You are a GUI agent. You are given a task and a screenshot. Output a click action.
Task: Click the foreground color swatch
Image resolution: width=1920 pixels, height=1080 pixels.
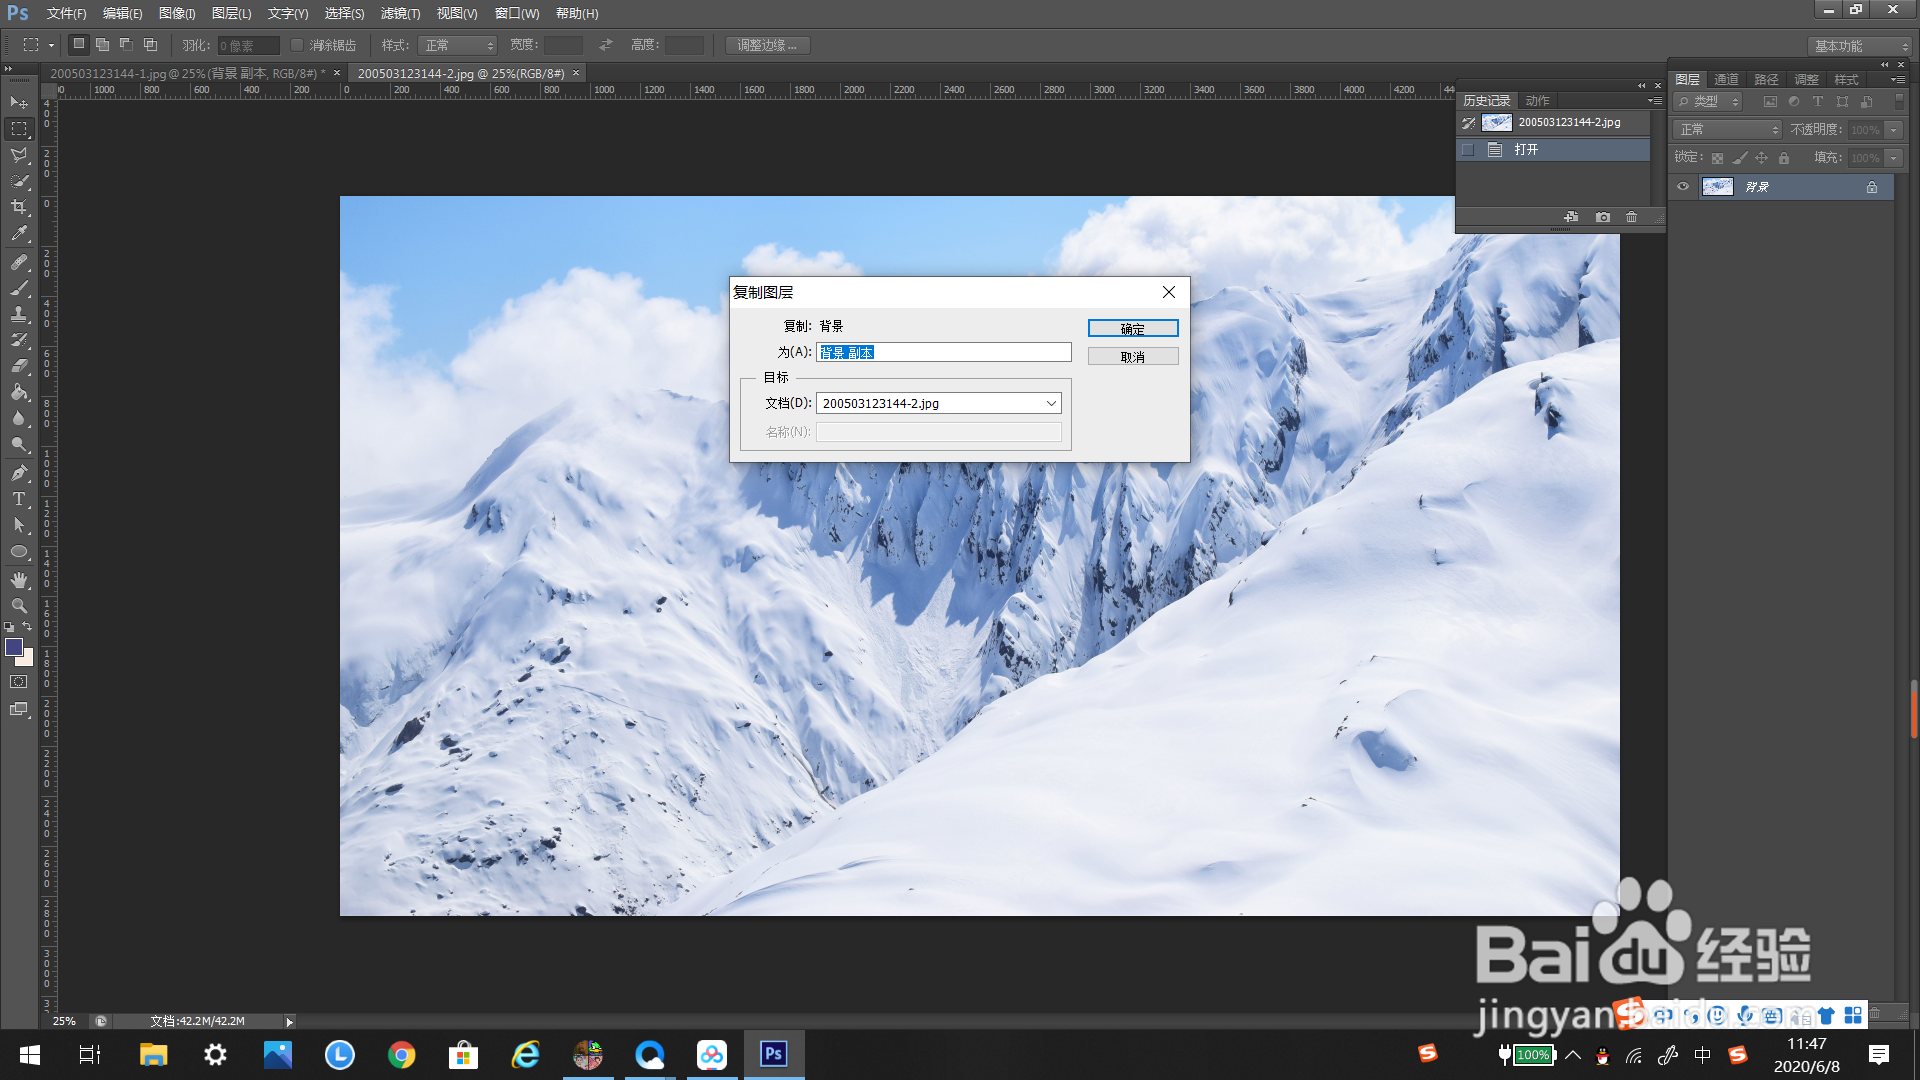coord(14,647)
